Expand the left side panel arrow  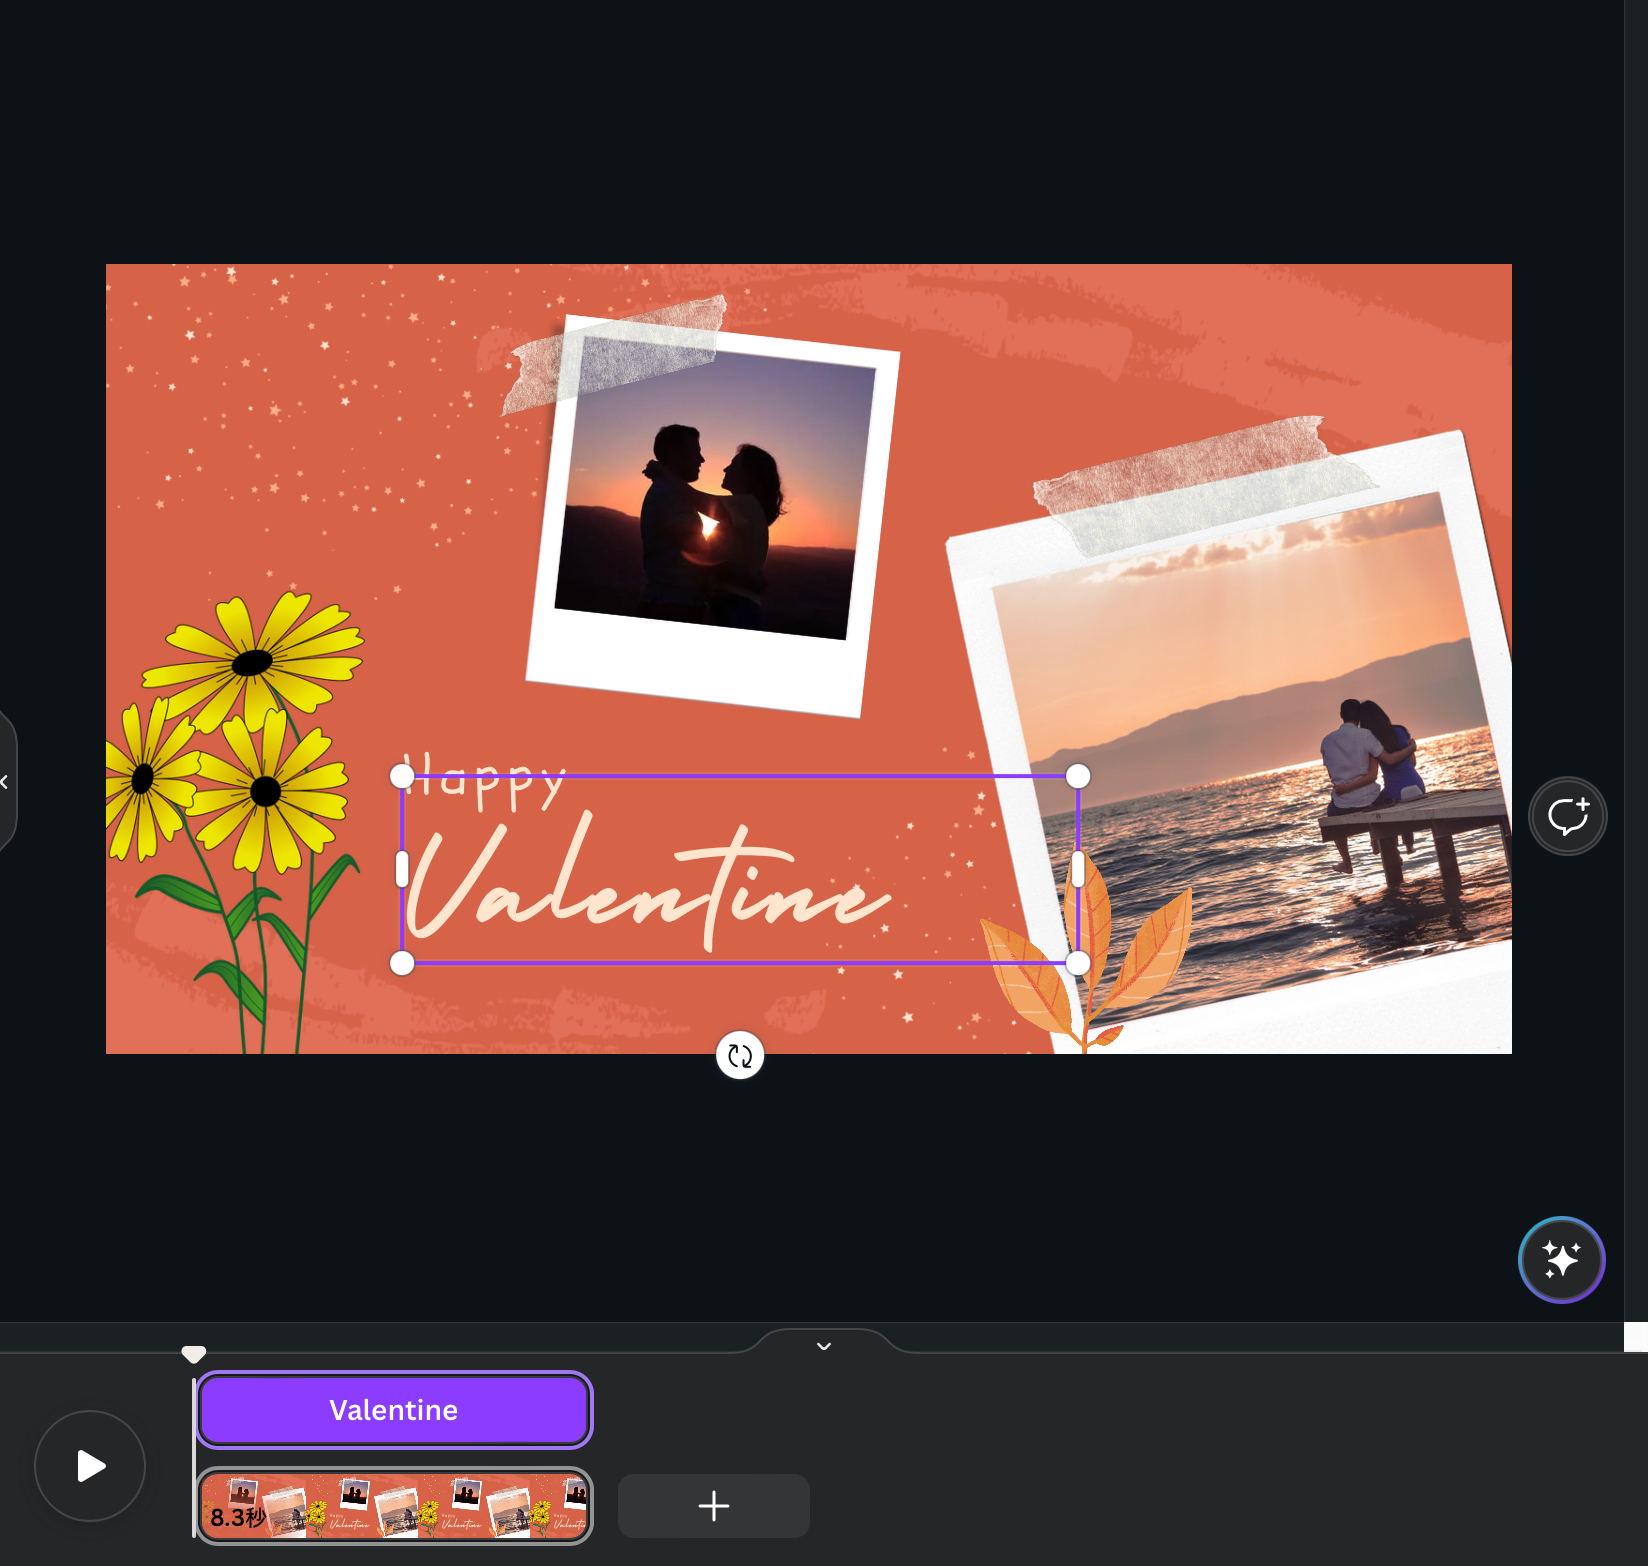pyautogui.click(x=5, y=782)
